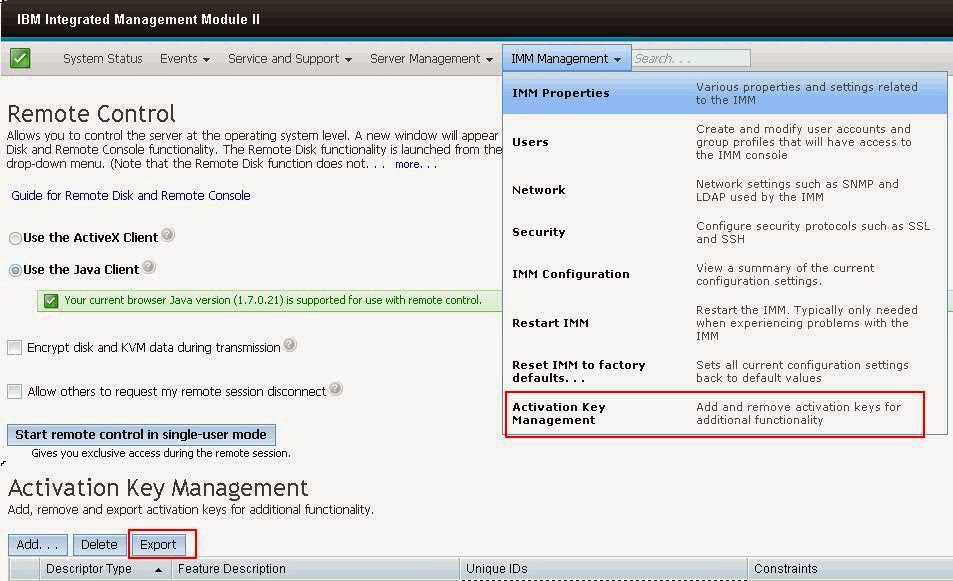Click help icon beside Use the ActiveX Client
The width and height of the screenshot is (953, 581).
pyautogui.click(x=168, y=235)
